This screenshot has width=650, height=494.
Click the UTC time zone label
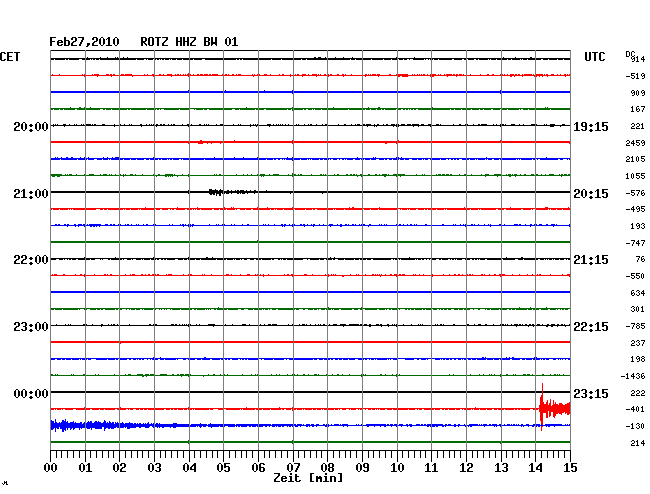pos(594,57)
